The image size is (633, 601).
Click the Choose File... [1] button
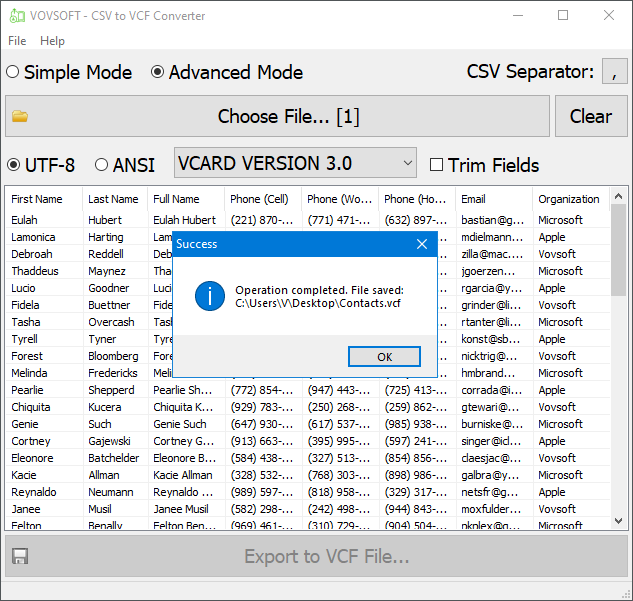coord(277,116)
